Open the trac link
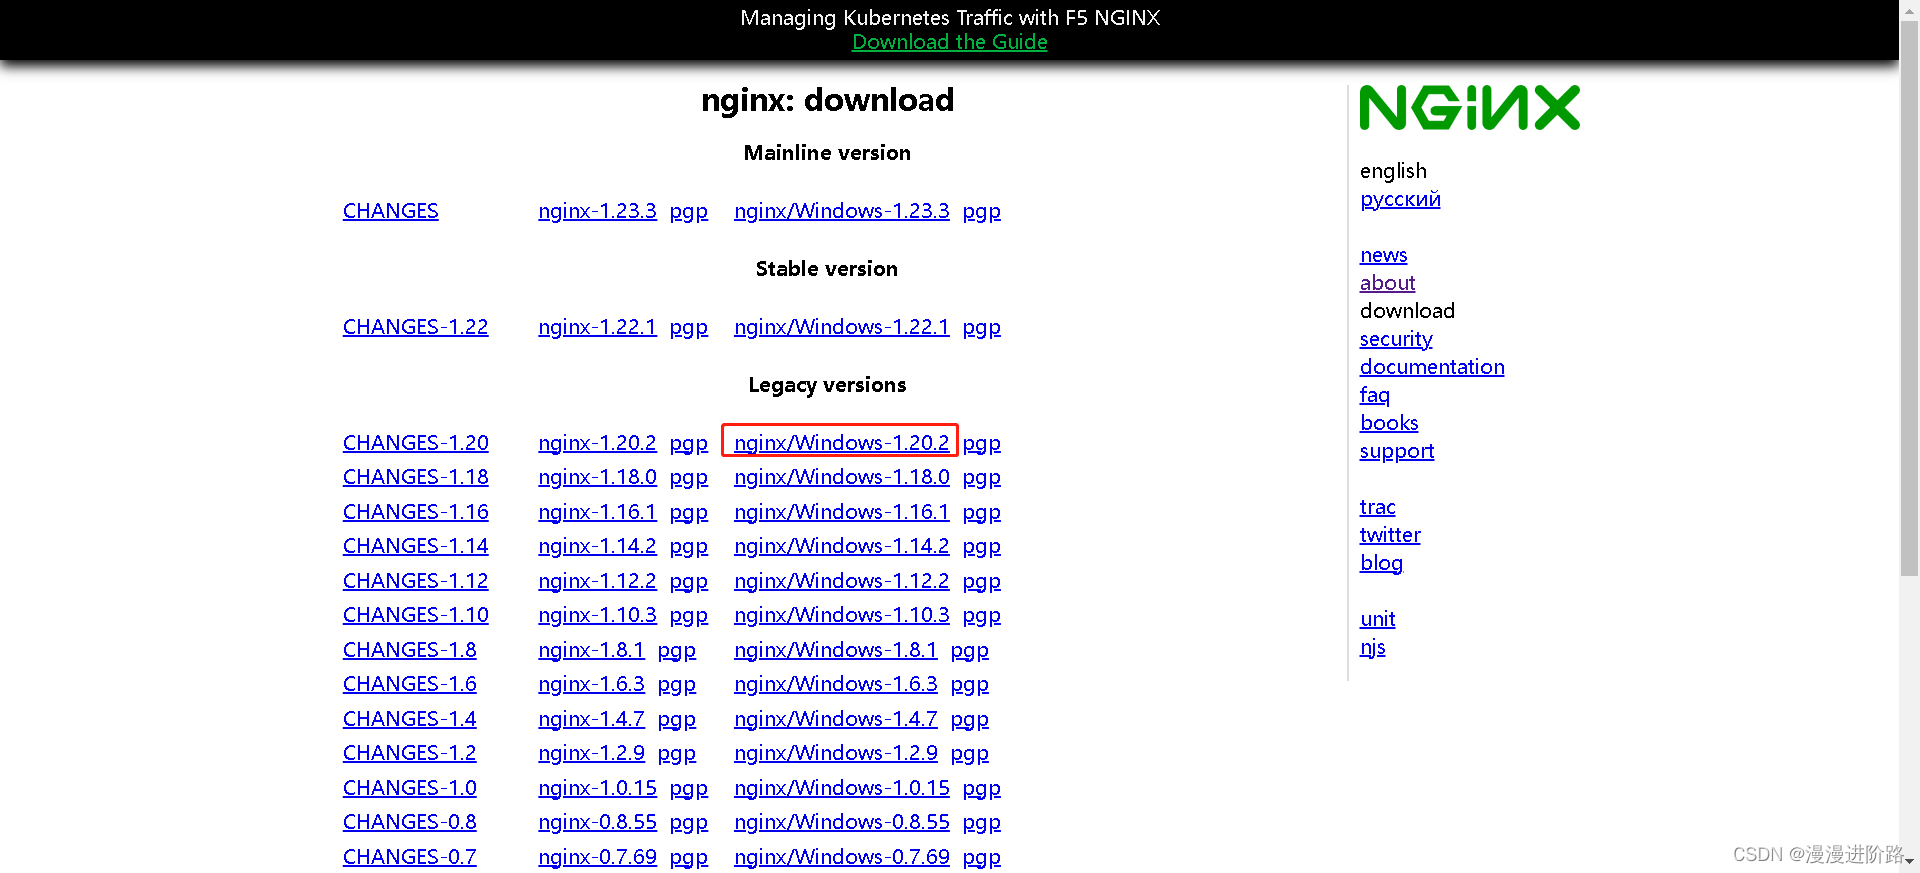Image resolution: width=1920 pixels, height=873 pixels. point(1377,507)
